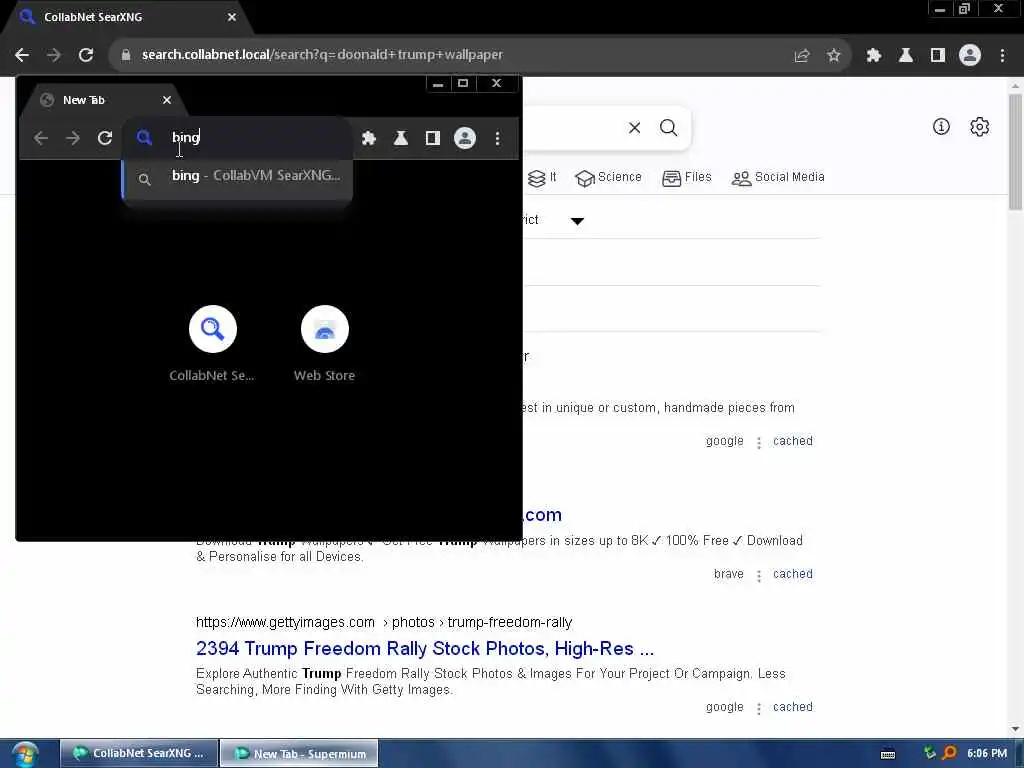Toggle the side panel in main window
The image size is (1024, 768).
(938, 56)
